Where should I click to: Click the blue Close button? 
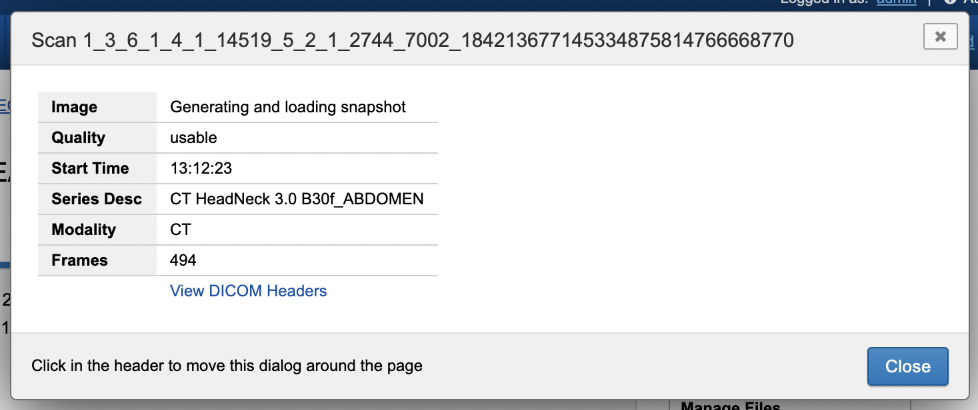907,366
